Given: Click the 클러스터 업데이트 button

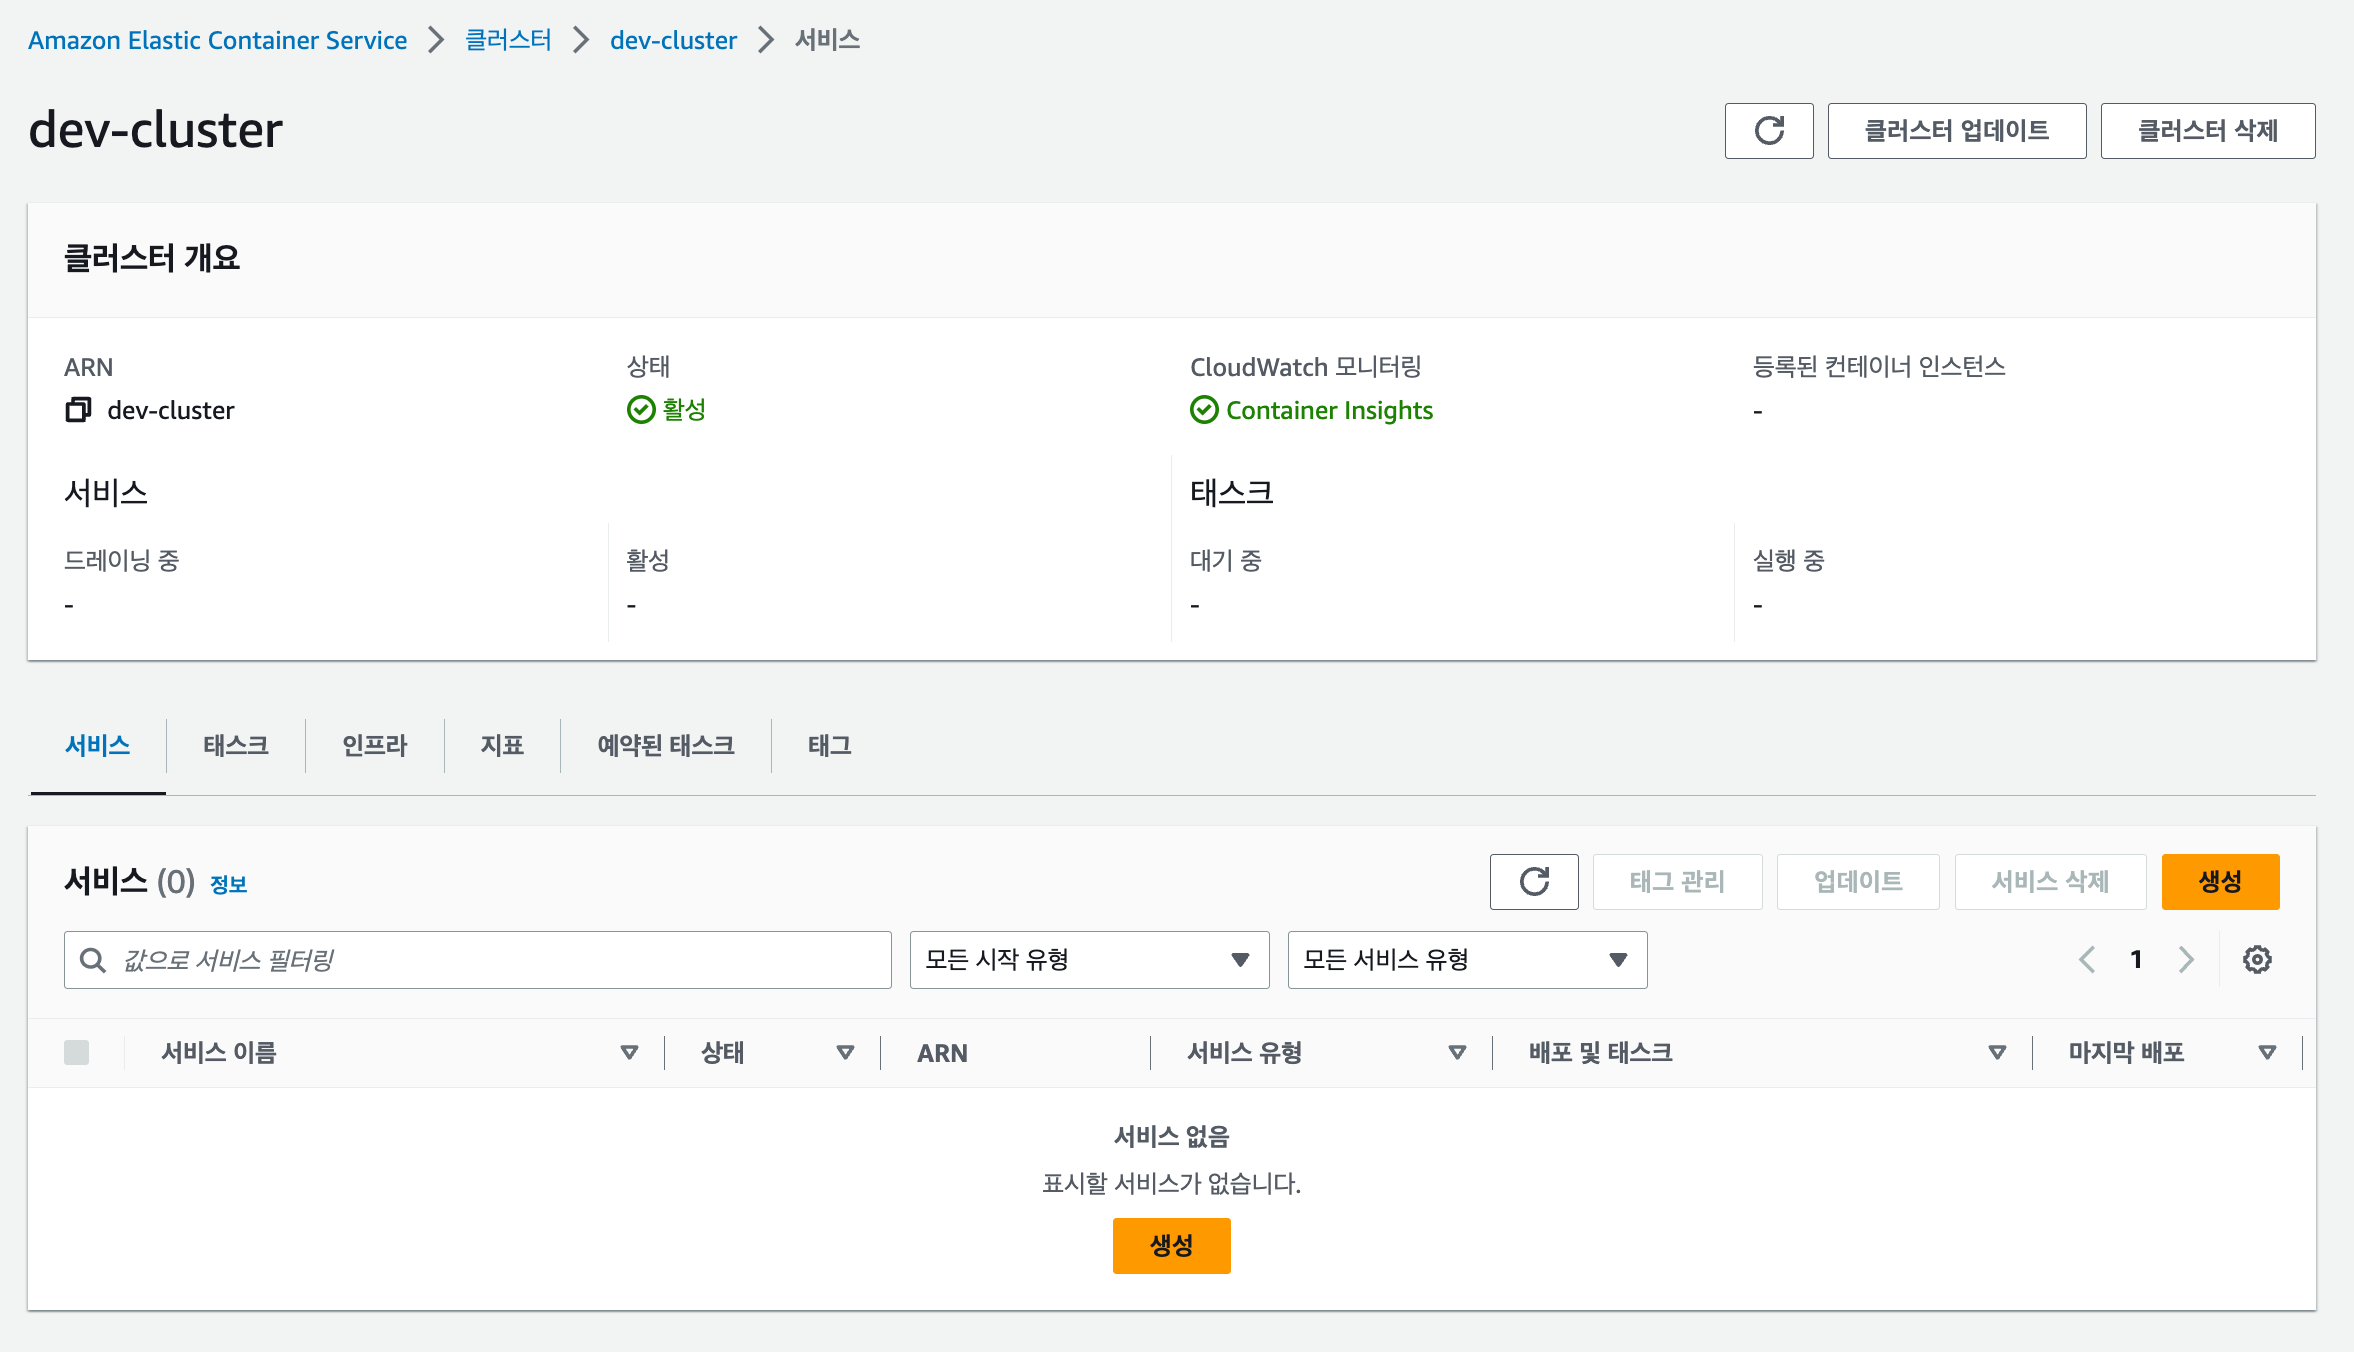Looking at the screenshot, I should tap(1956, 131).
